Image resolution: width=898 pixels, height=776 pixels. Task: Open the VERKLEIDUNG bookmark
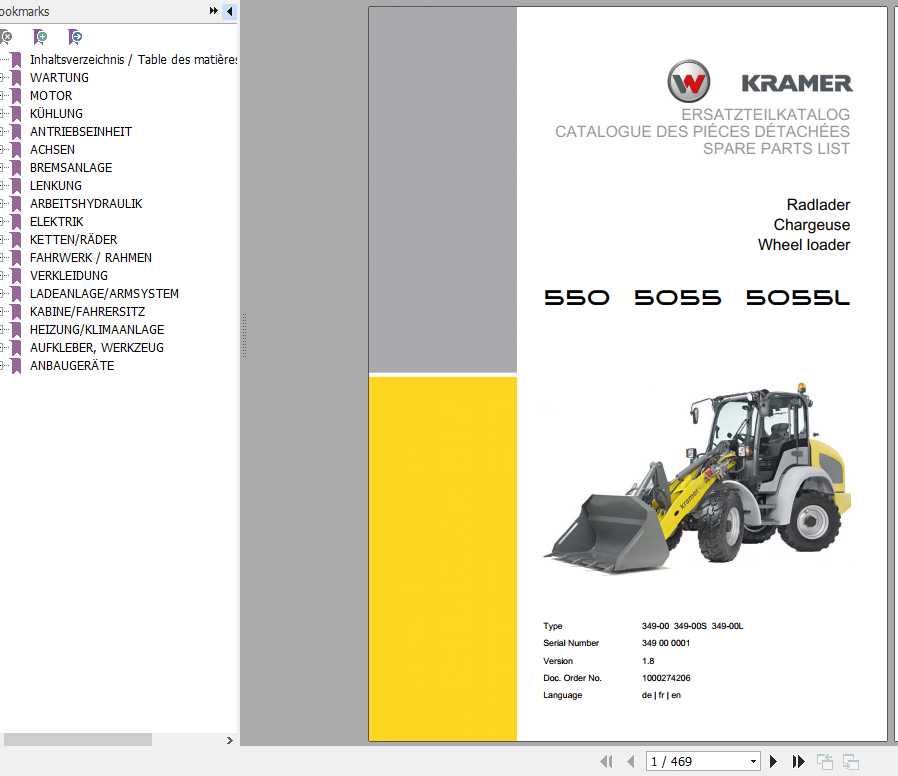coord(69,276)
